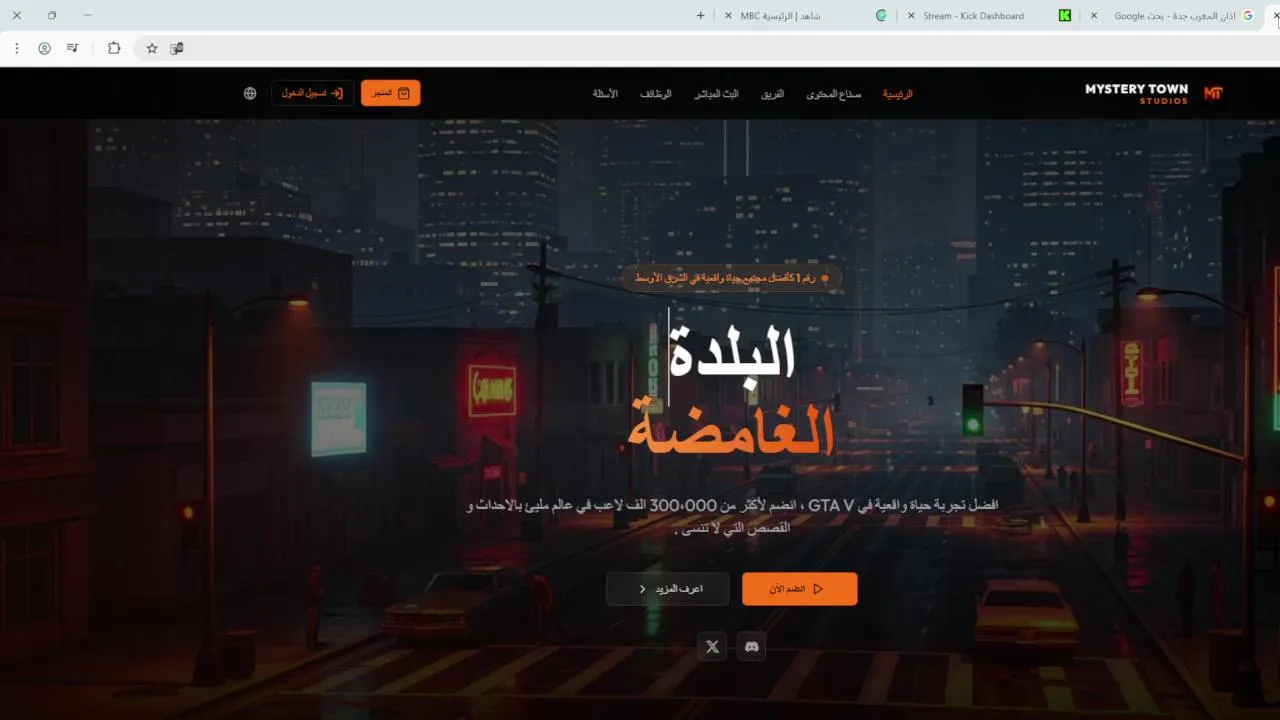The width and height of the screenshot is (1280, 720).
Task: Click the اعرف المزيد button
Action: coord(667,589)
